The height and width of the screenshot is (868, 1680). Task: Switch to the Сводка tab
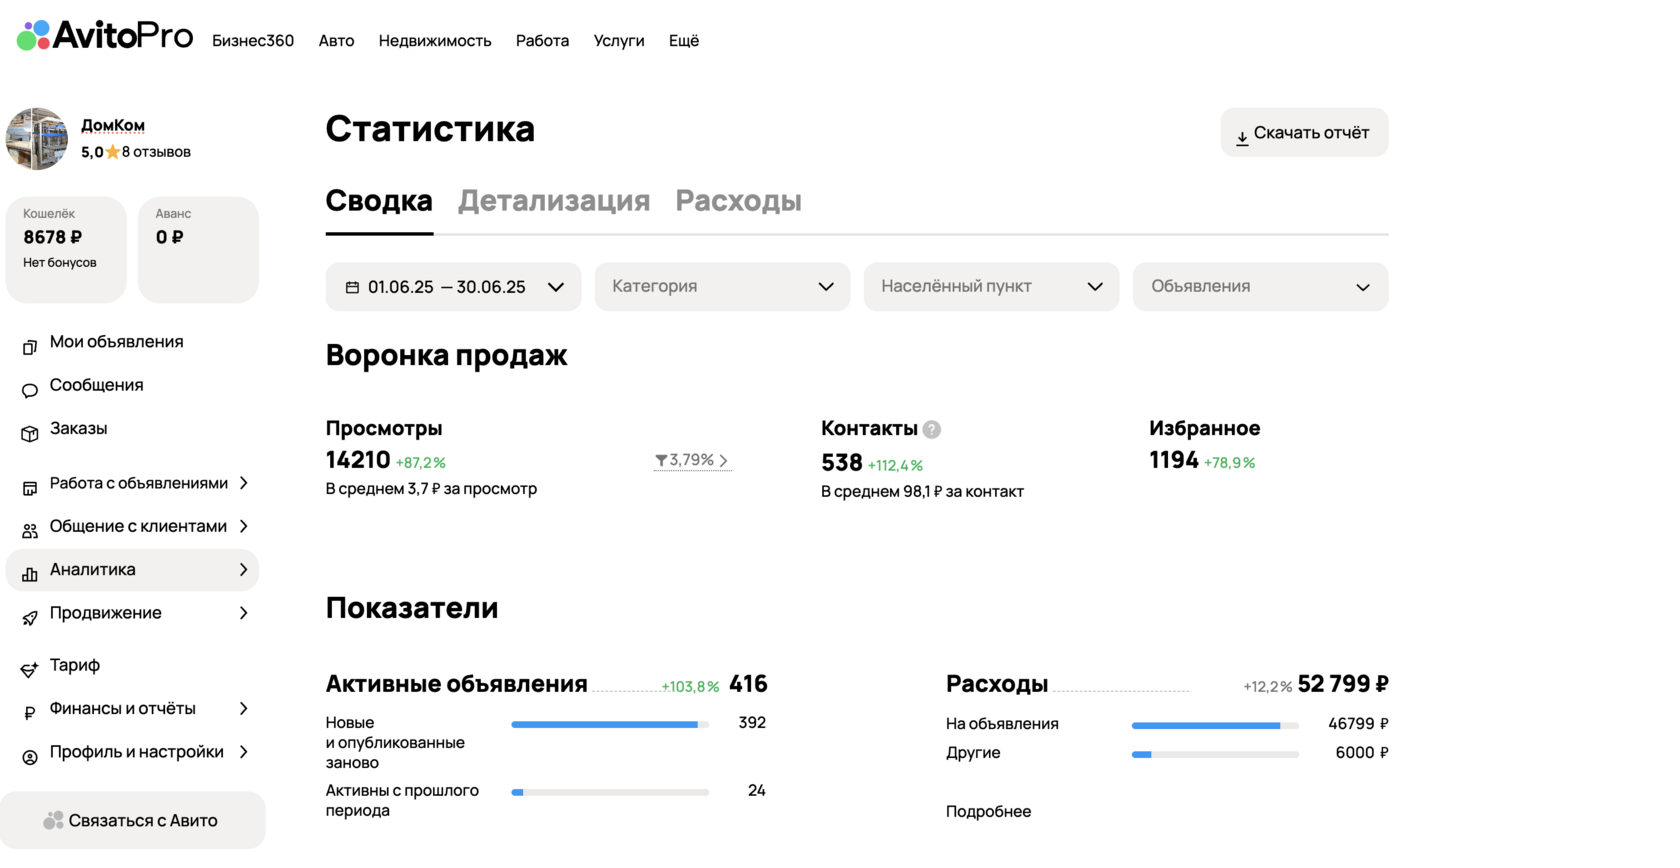point(379,201)
